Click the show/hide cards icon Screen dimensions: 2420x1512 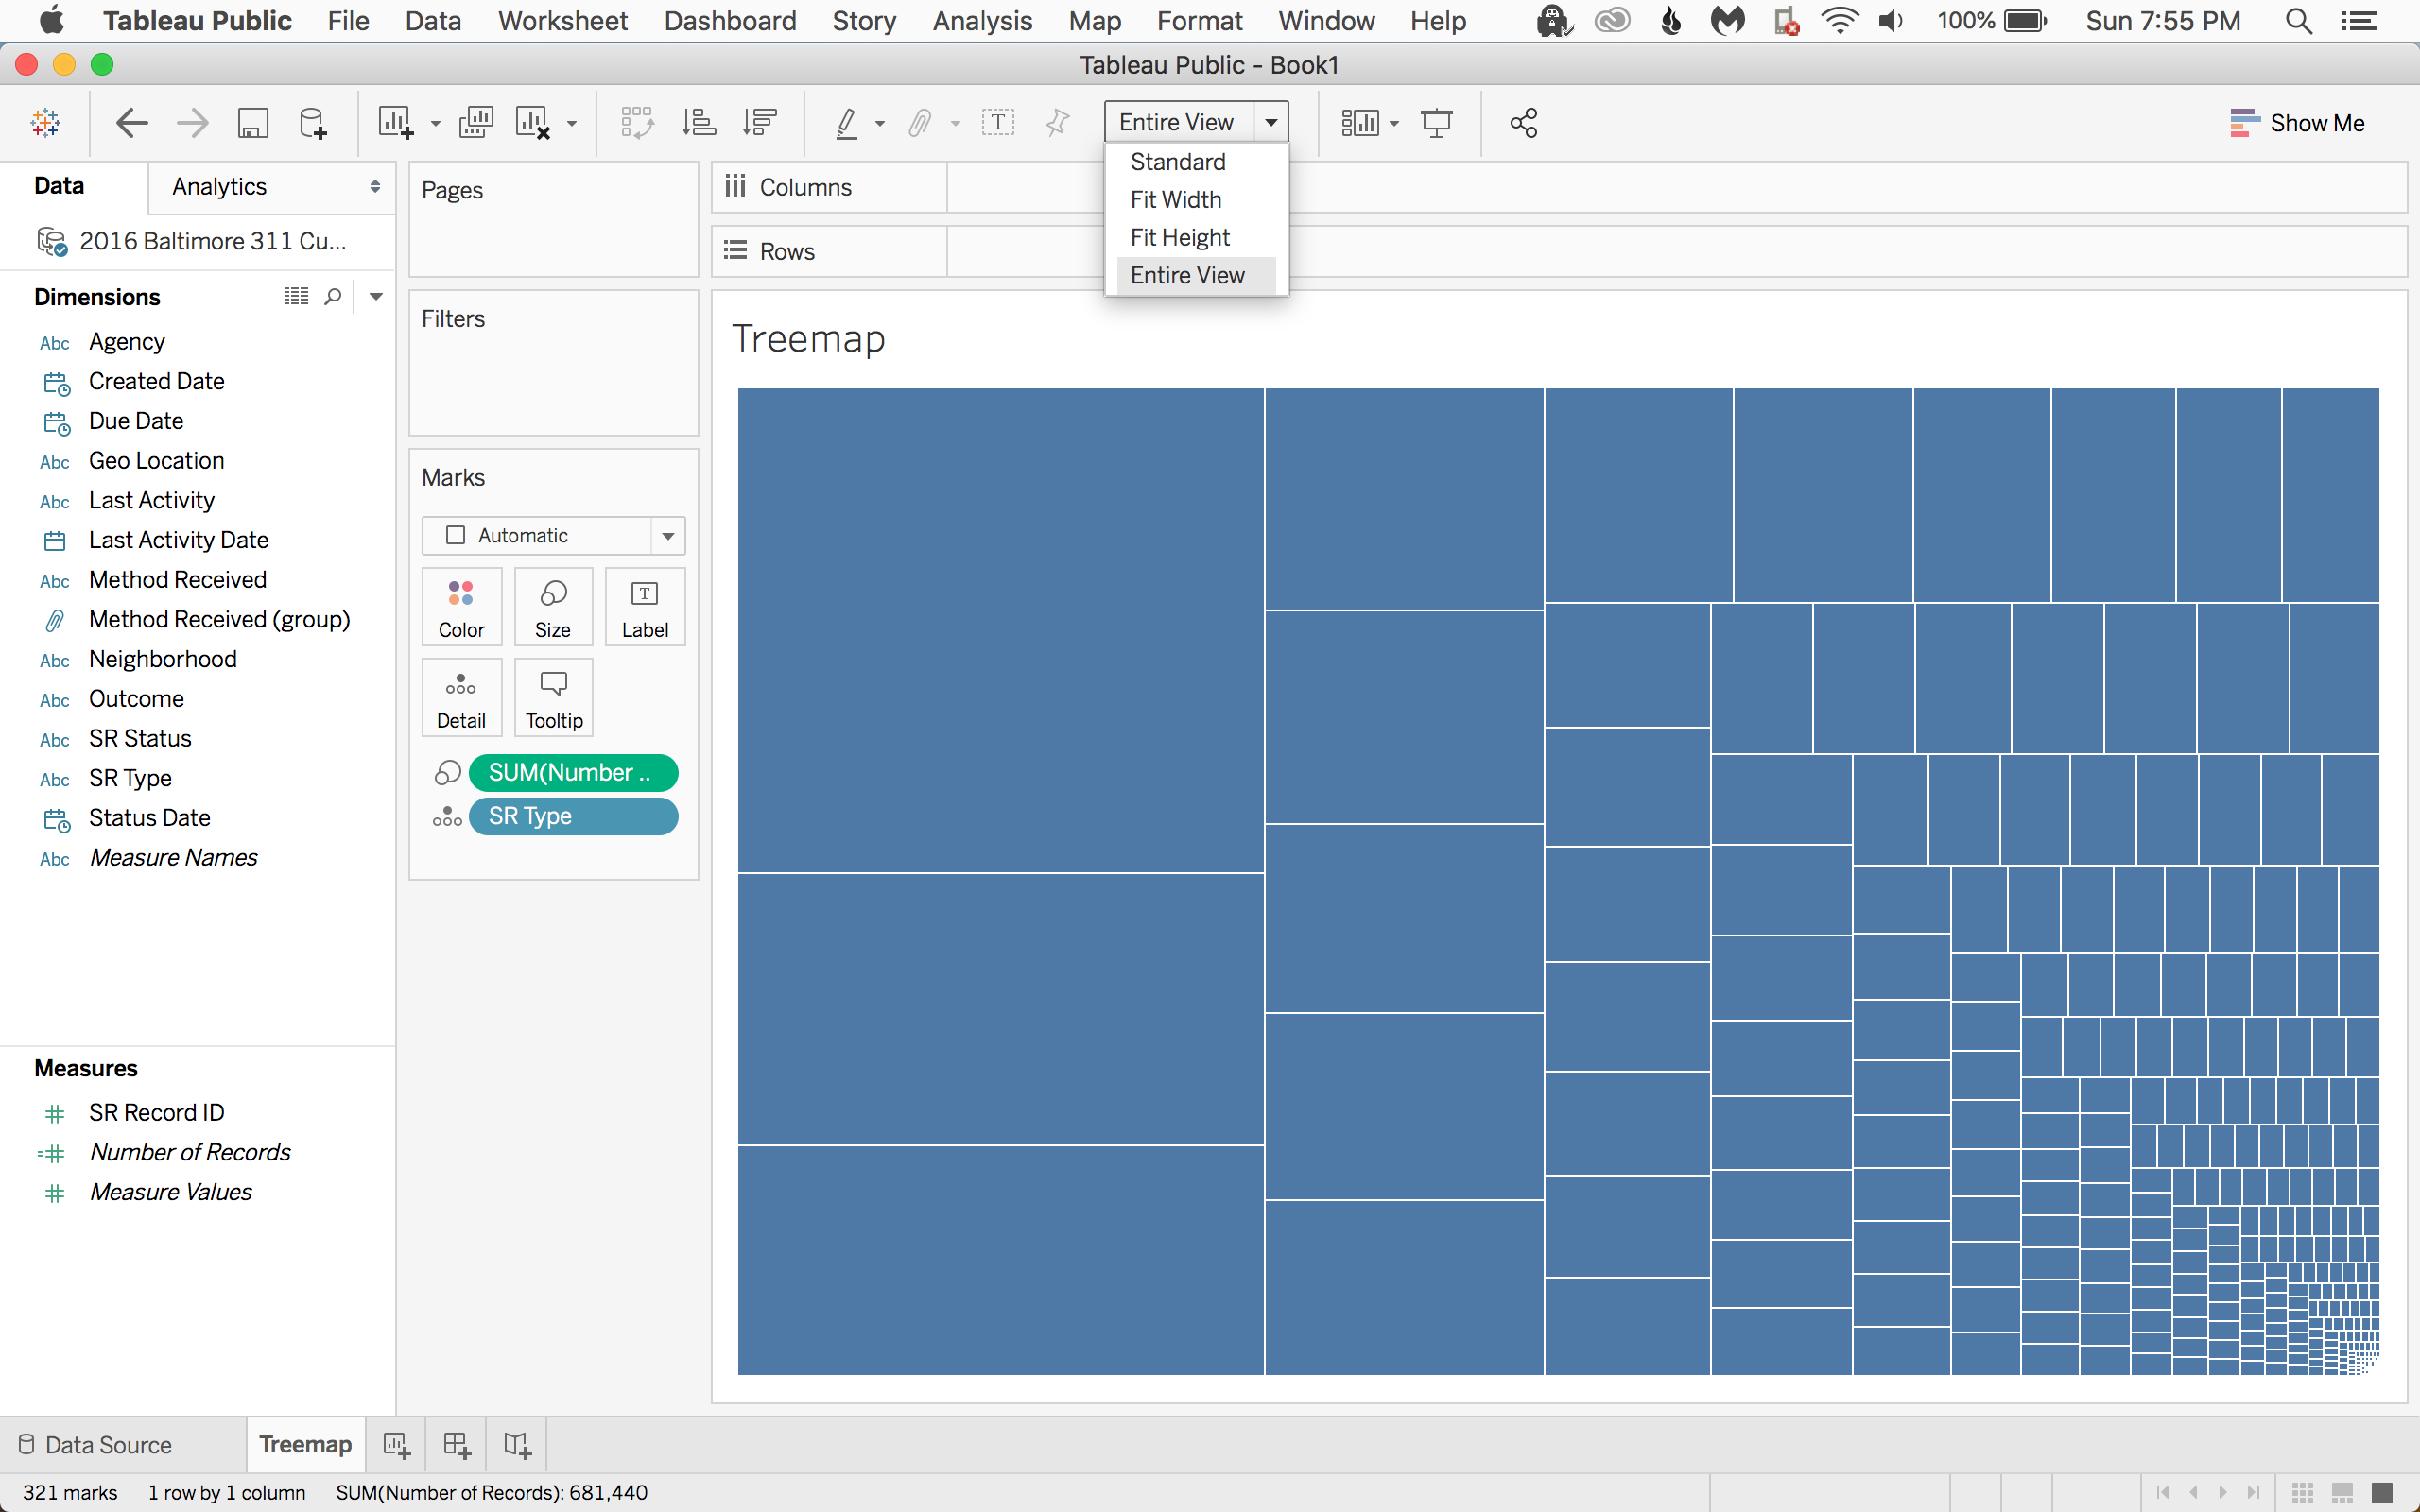tap(1360, 123)
